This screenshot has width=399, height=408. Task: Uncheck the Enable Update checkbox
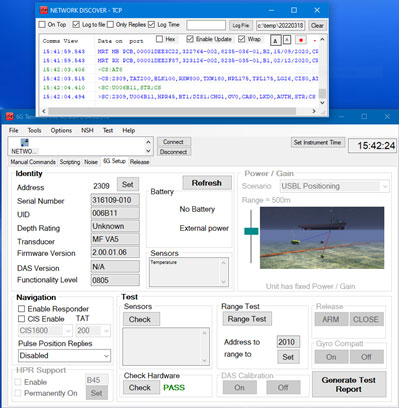(190, 39)
